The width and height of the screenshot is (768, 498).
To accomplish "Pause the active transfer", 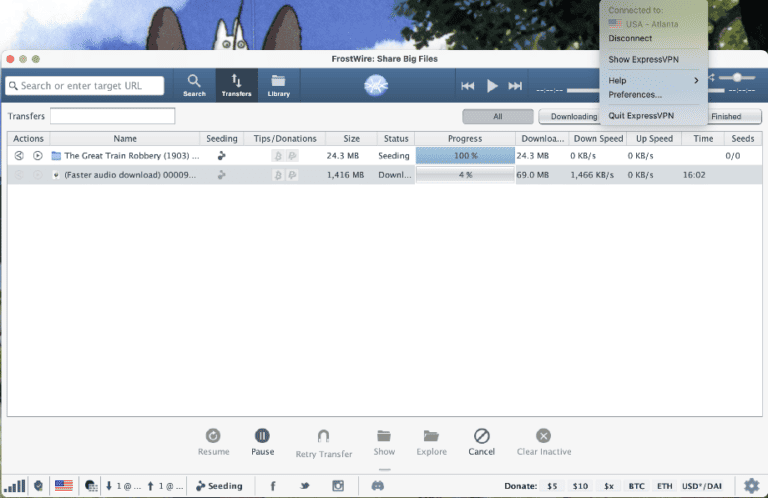I will point(262,441).
